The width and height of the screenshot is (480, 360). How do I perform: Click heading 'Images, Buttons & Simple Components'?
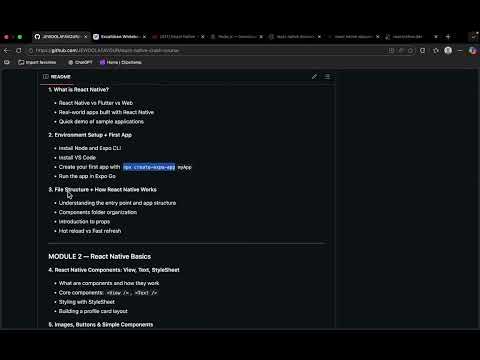pos(101,325)
